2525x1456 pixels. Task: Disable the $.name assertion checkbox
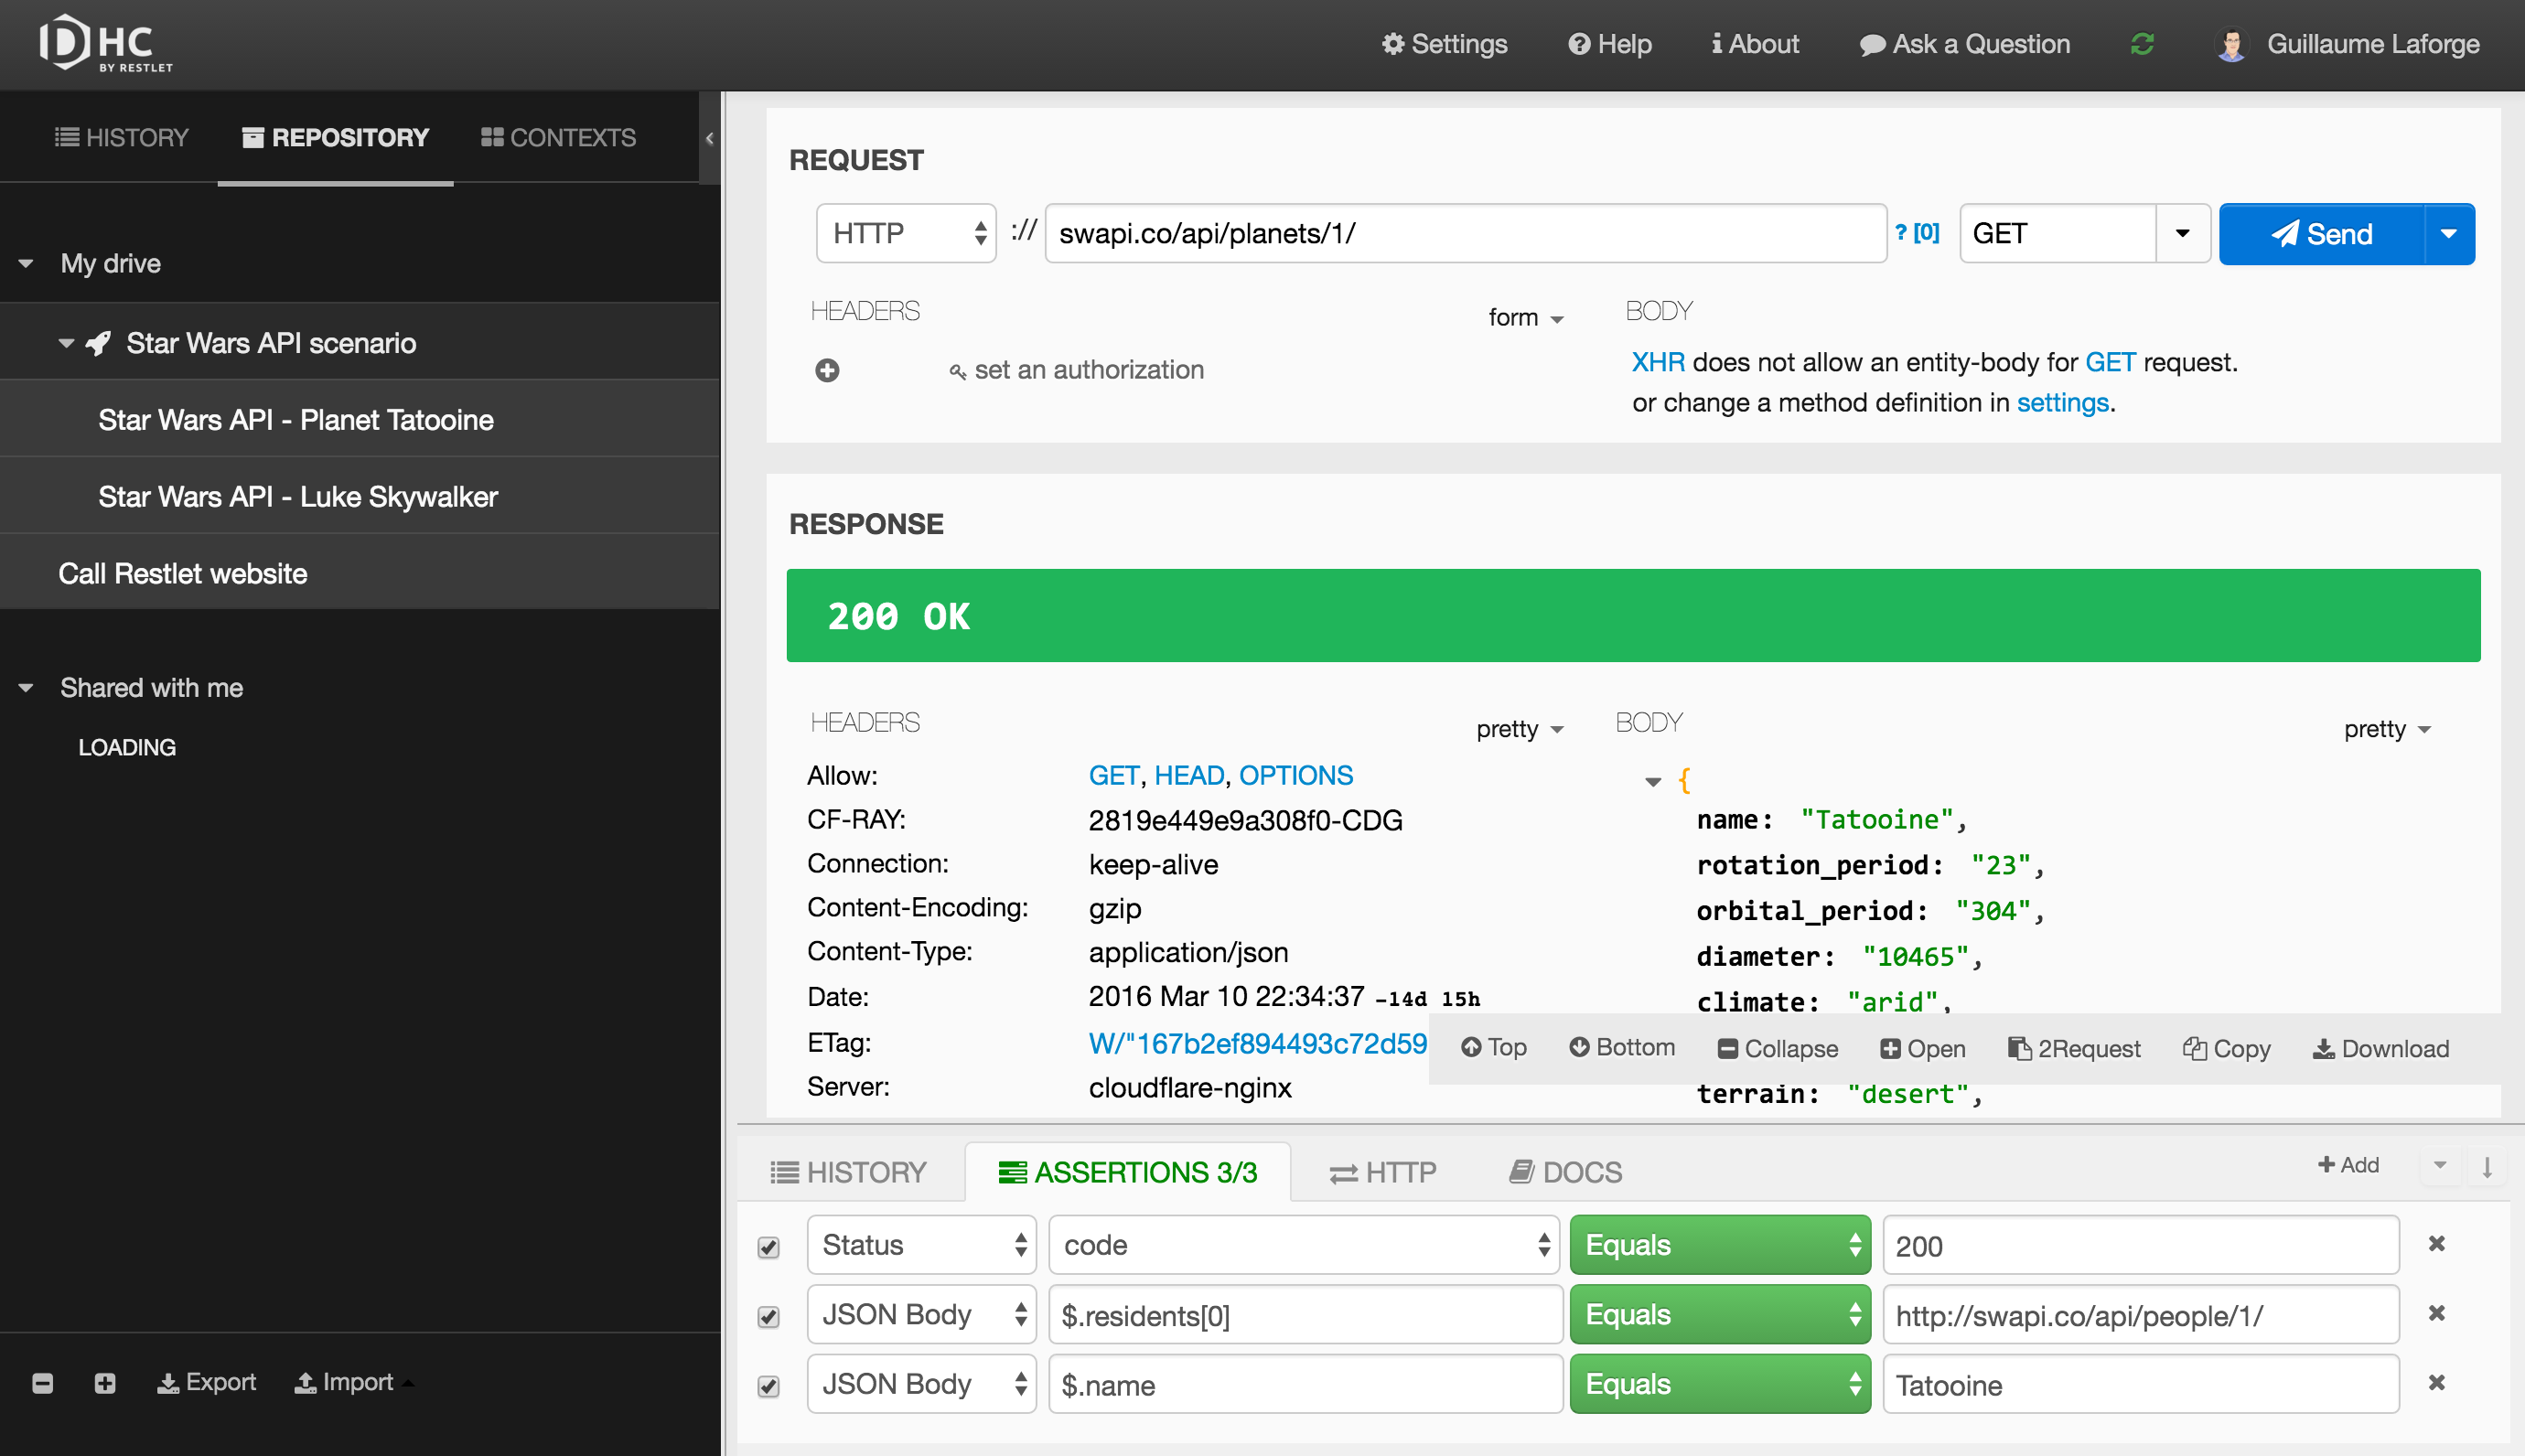coord(768,1386)
